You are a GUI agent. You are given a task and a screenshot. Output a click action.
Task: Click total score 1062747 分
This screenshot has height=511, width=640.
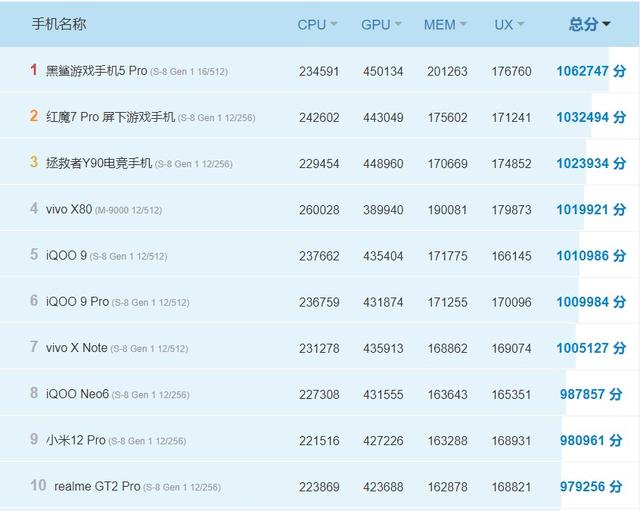pos(591,71)
